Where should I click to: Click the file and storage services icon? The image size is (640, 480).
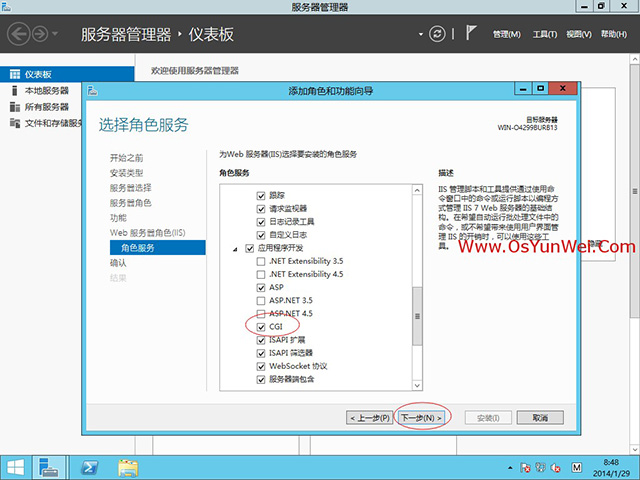click(x=15, y=123)
